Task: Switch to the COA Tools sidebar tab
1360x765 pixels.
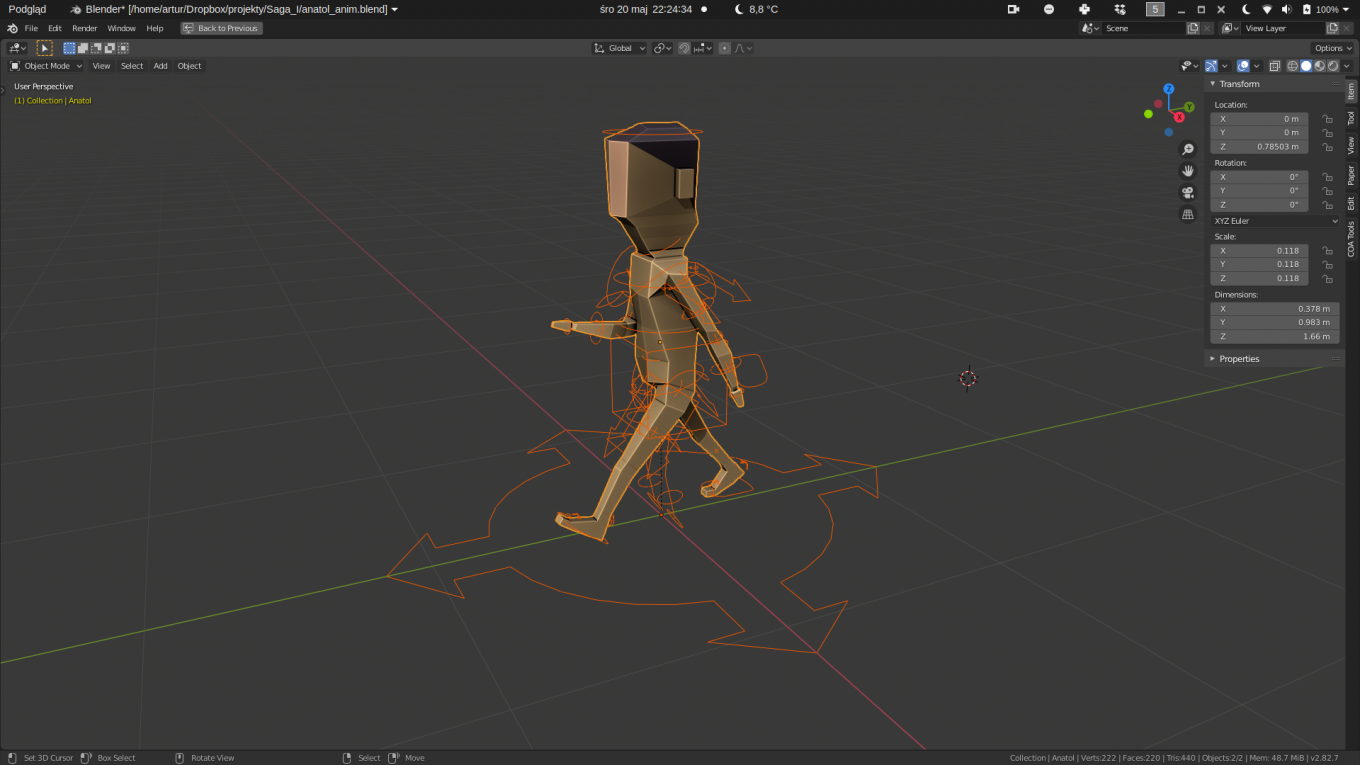Action: point(1351,238)
